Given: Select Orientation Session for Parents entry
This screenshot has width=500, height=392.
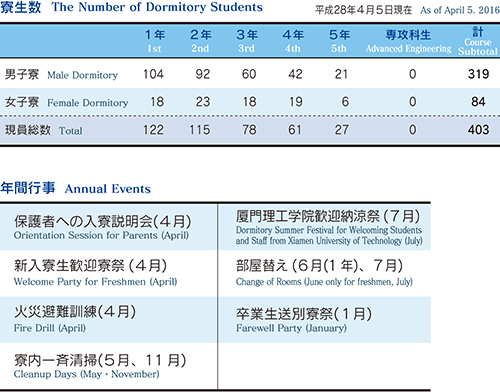Looking at the screenshot, I should (102, 227).
